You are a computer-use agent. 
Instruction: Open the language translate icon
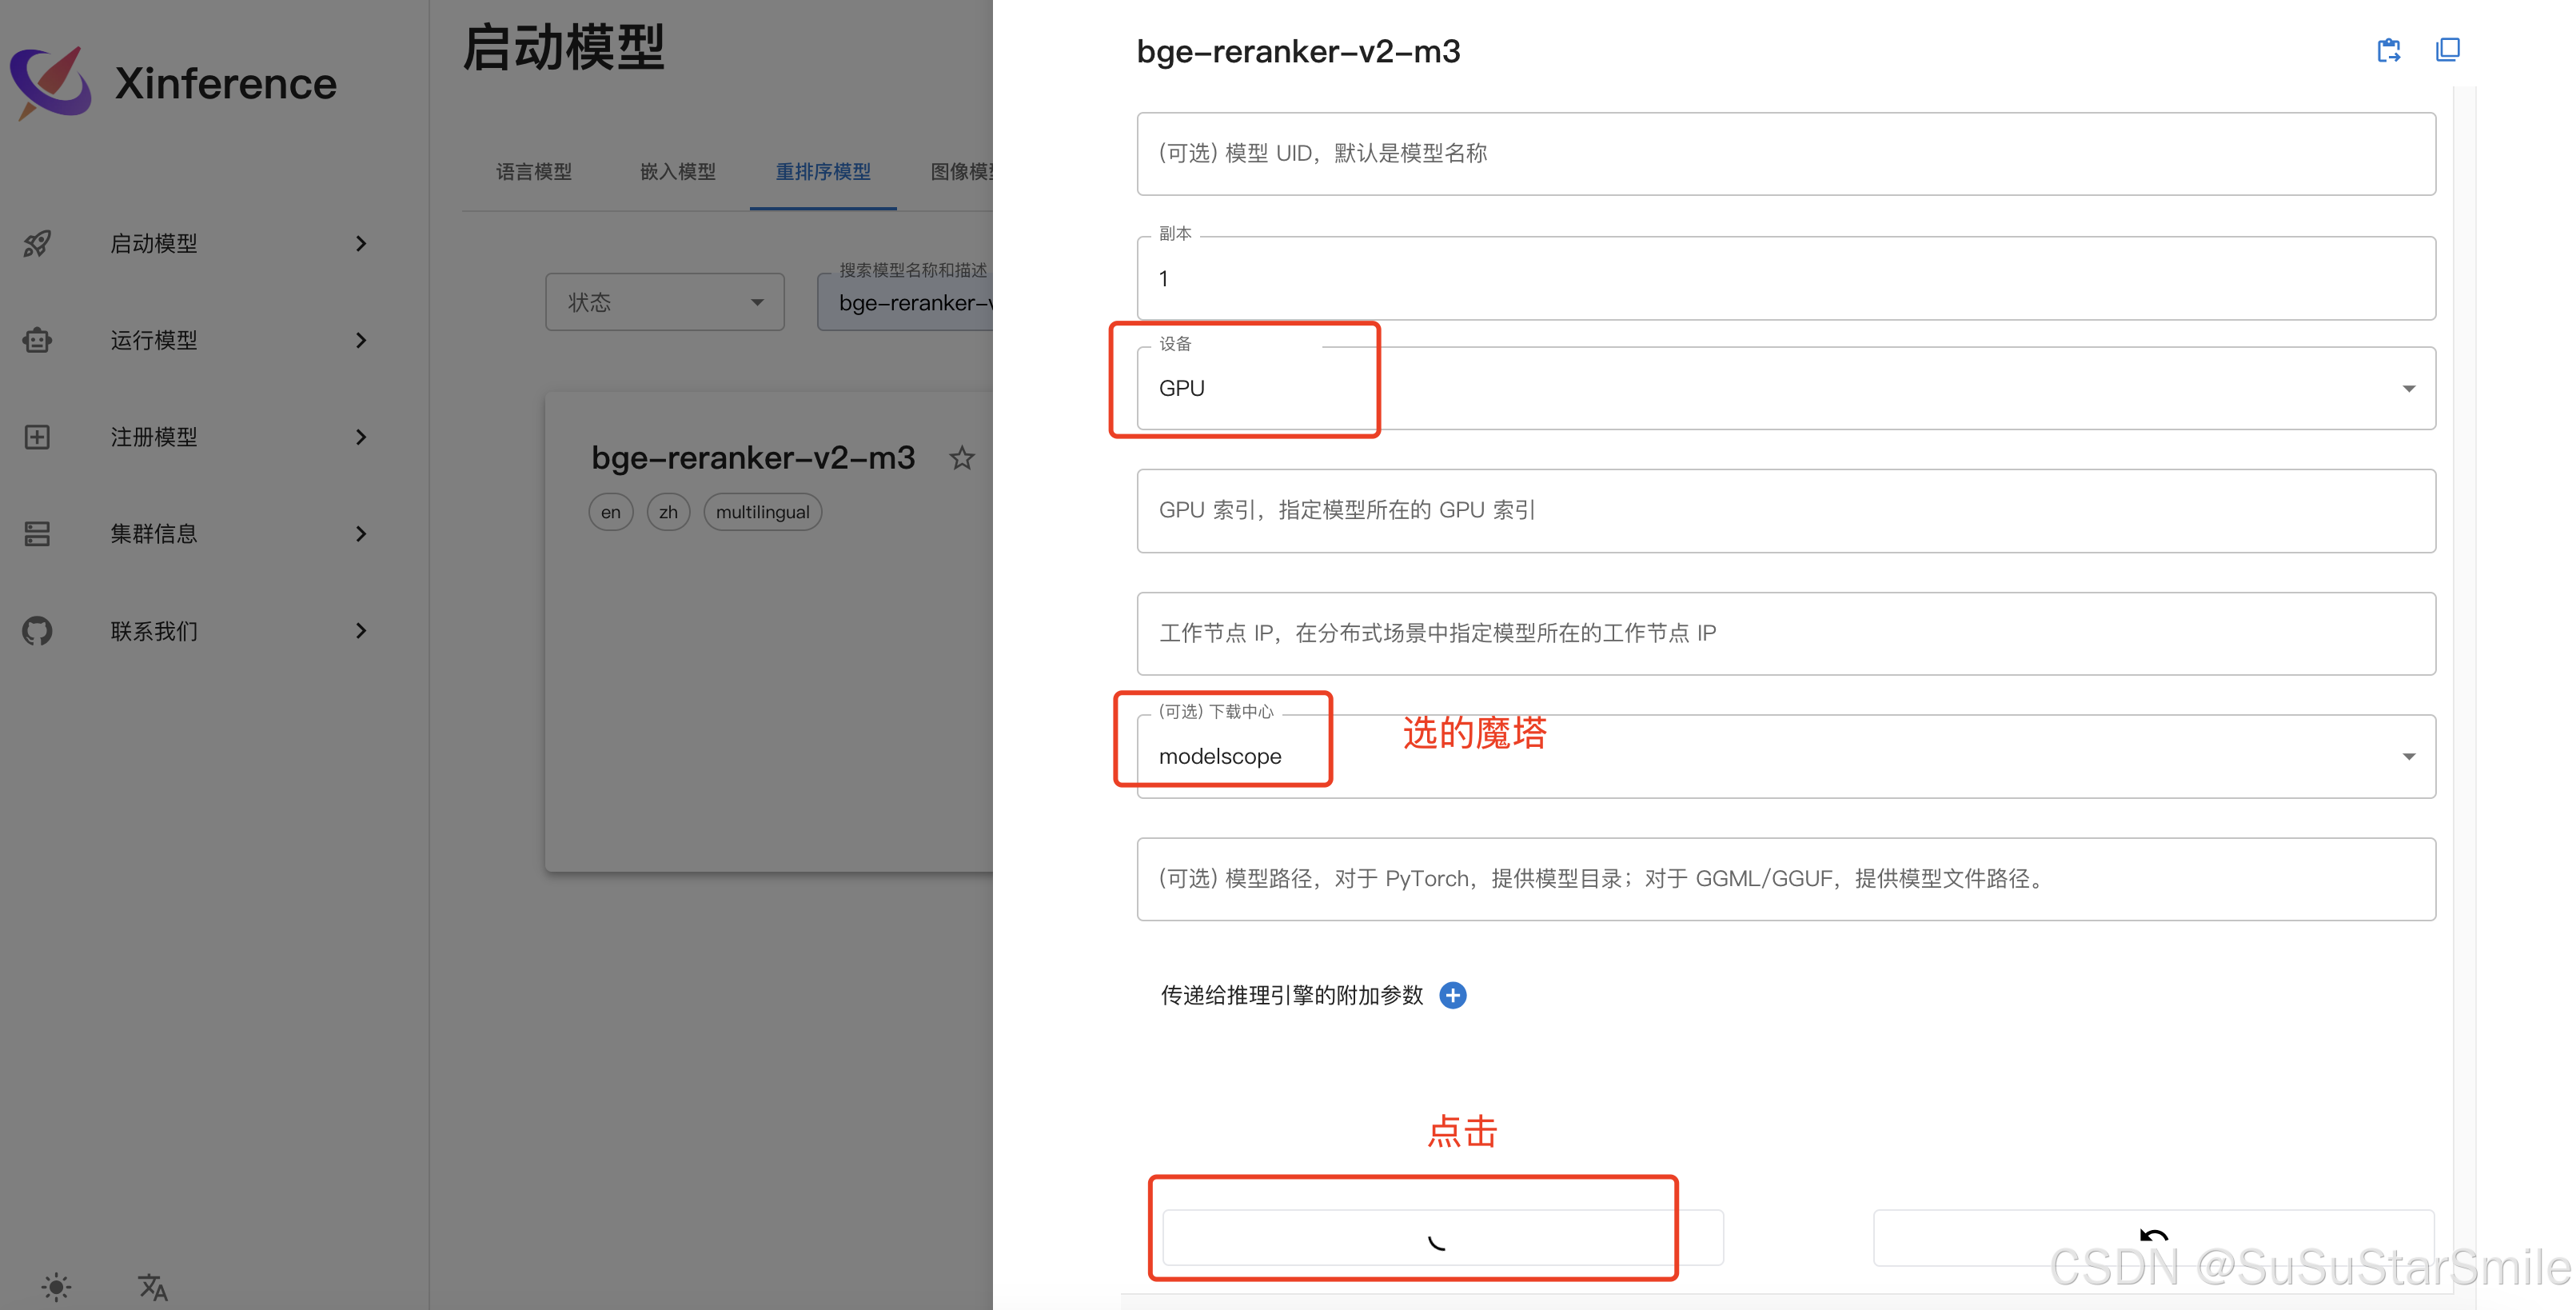tap(152, 1286)
